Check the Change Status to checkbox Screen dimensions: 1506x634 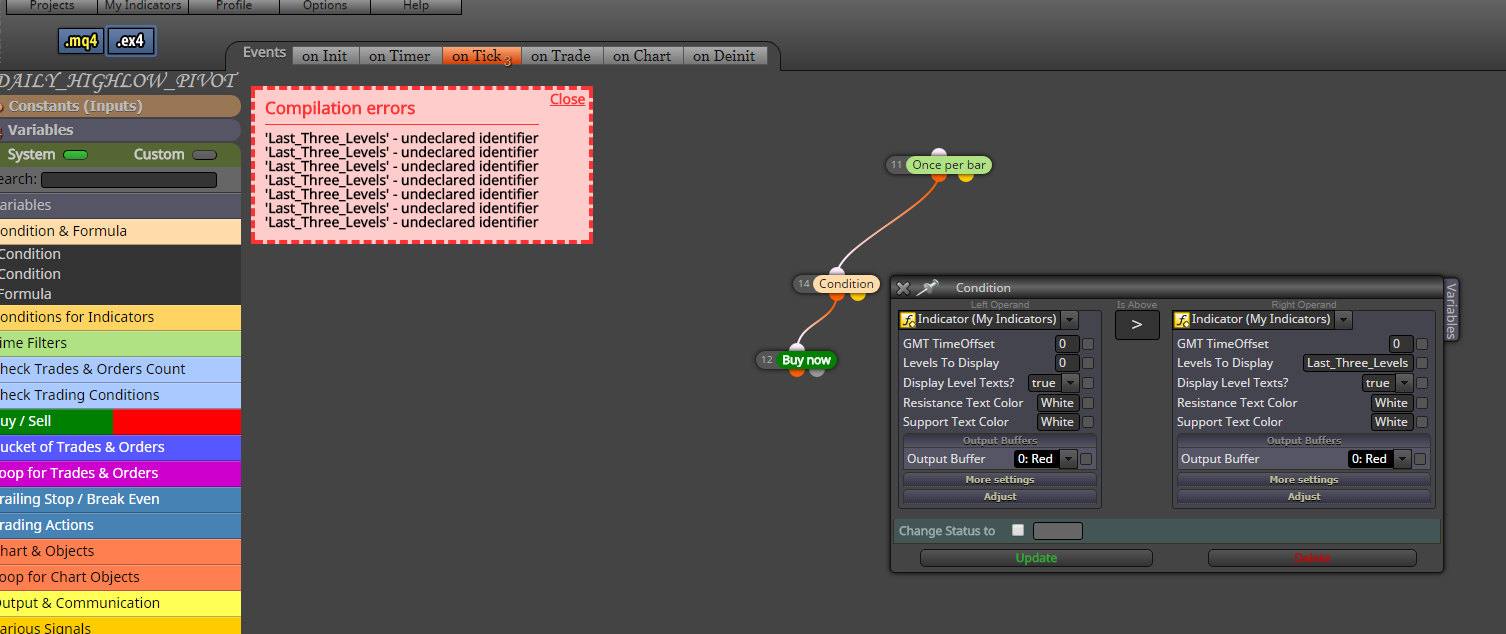click(x=1018, y=530)
